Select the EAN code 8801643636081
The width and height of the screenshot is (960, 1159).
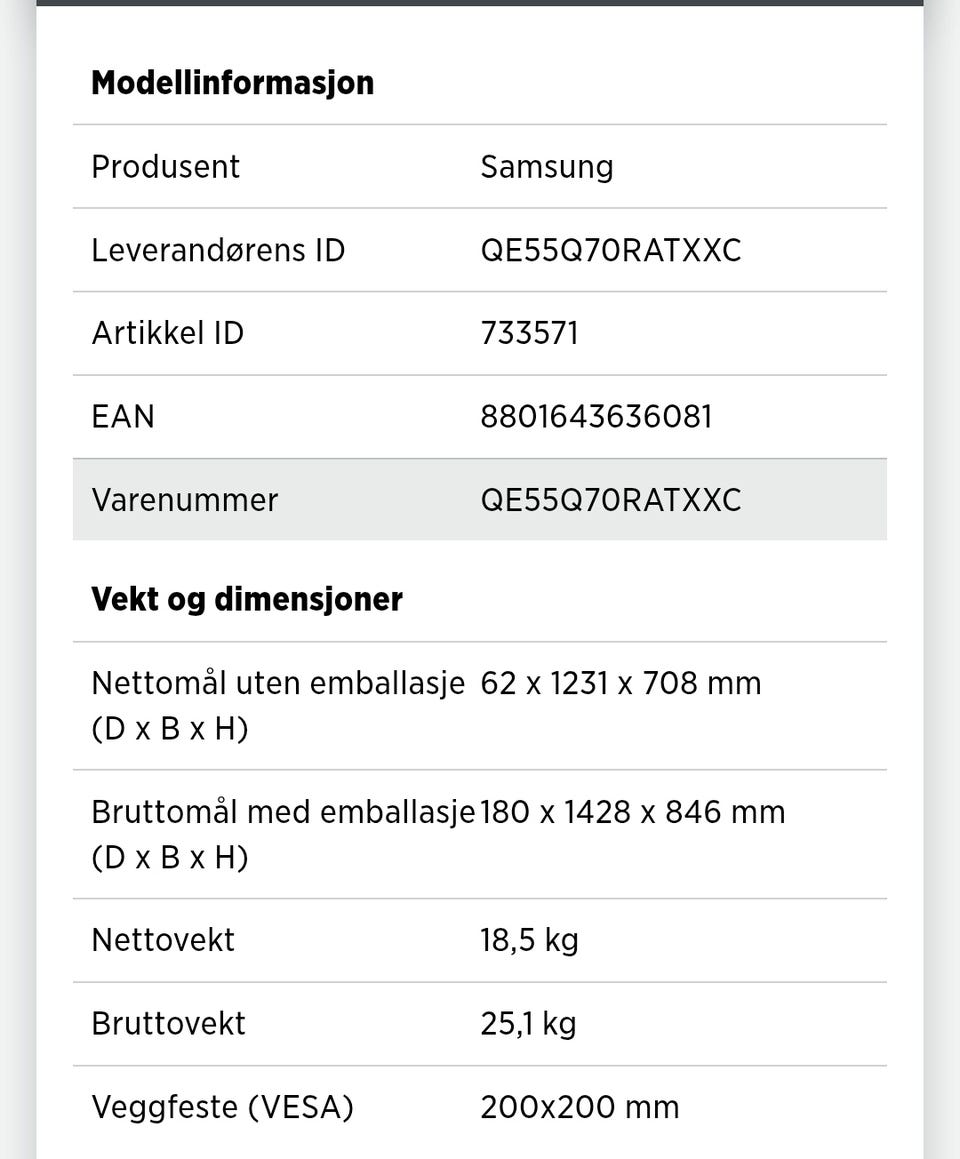[x=596, y=415]
